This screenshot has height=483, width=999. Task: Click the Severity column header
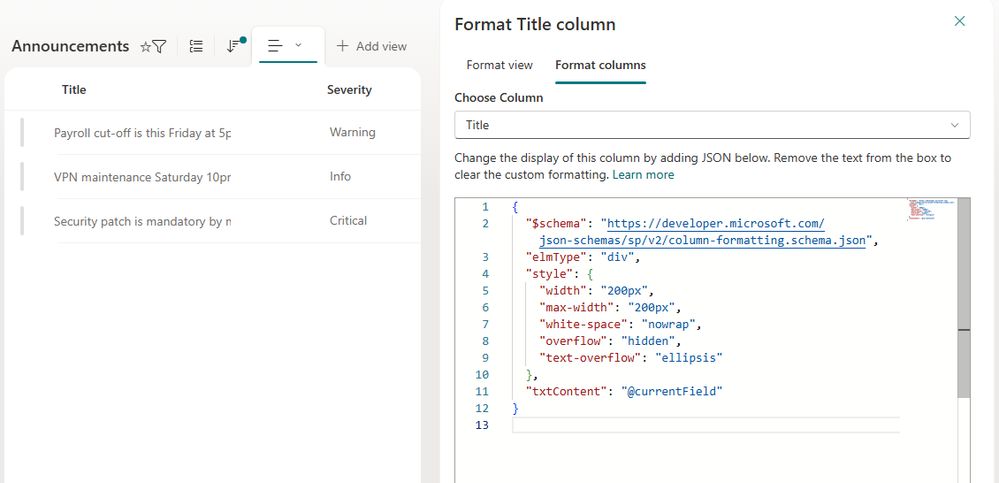click(349, 90)
